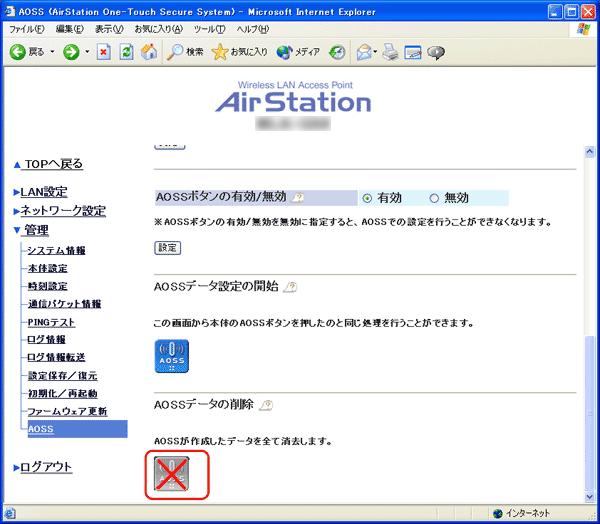Open the 初期化/再起動 link

coord(62,393)
